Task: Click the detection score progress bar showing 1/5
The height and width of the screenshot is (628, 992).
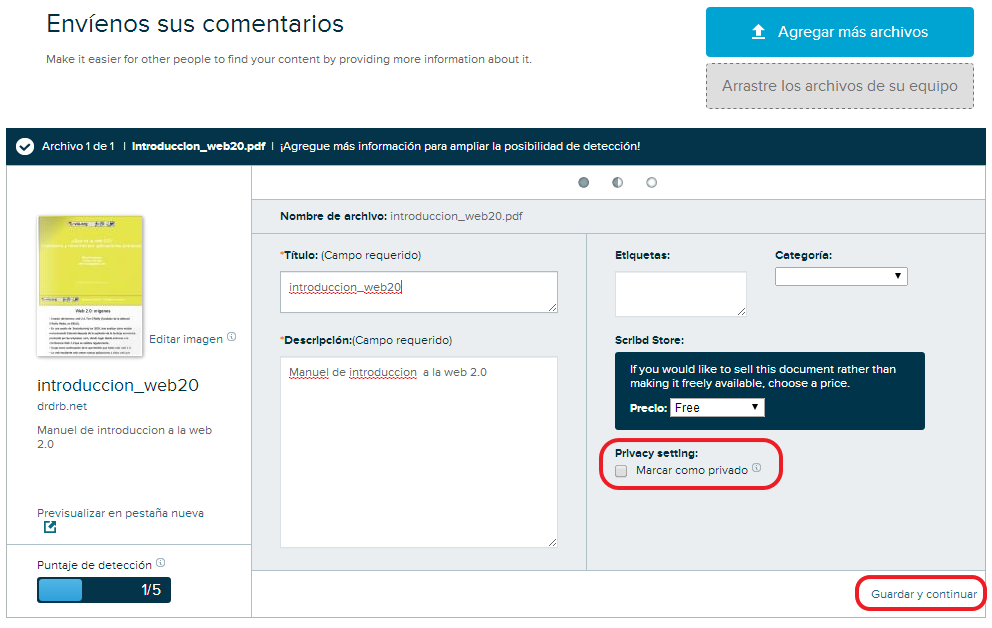Action: tap(103, 589)
